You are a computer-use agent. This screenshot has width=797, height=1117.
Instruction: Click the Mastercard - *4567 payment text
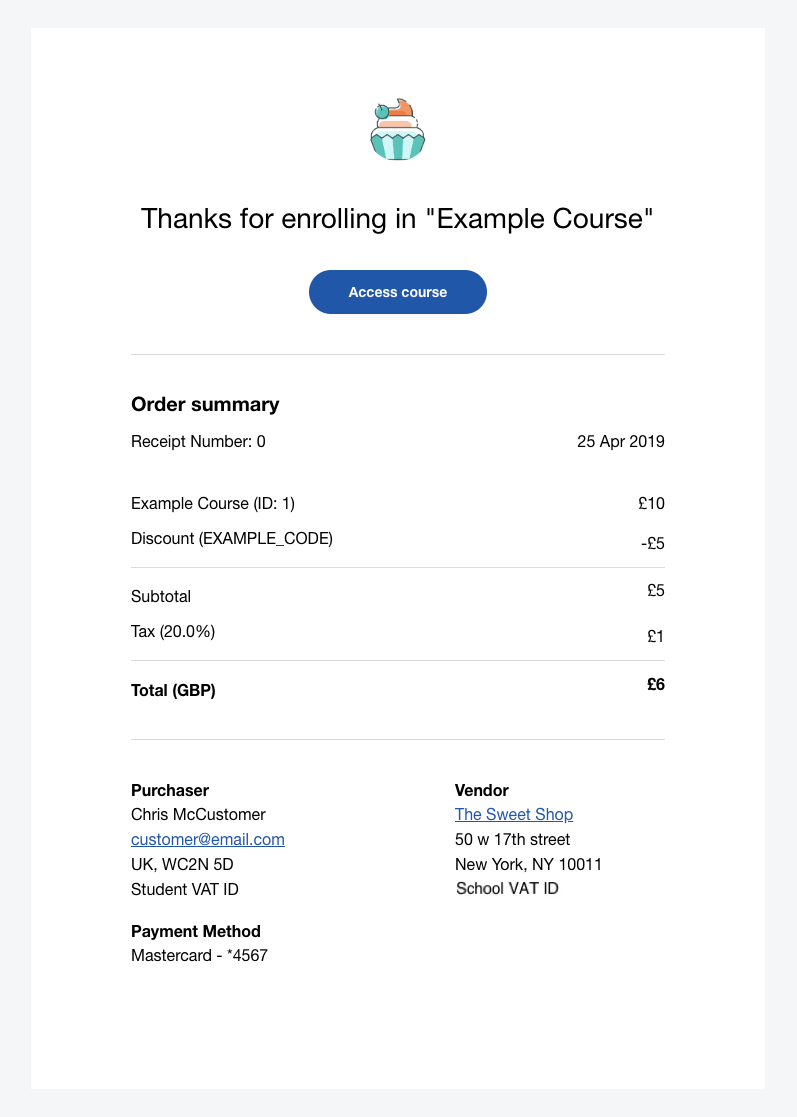(x=199, y=955)
